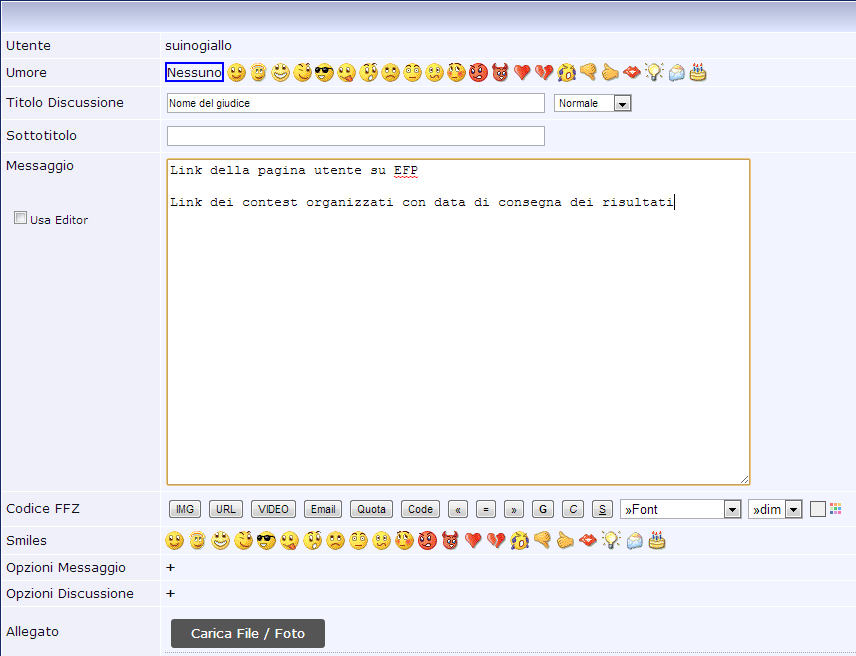This screenshot has height=656, width=856.
Task: Choose the birthday cake in Umore row
Action: pos(698,73)
